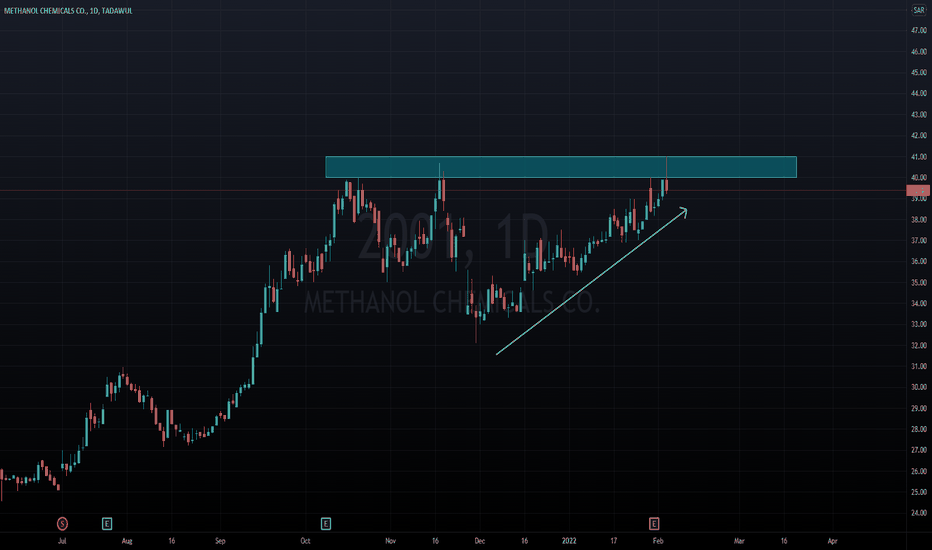Click the Feb label on the time axis
The width and height of the screenshot is (932, 550).
658,541
